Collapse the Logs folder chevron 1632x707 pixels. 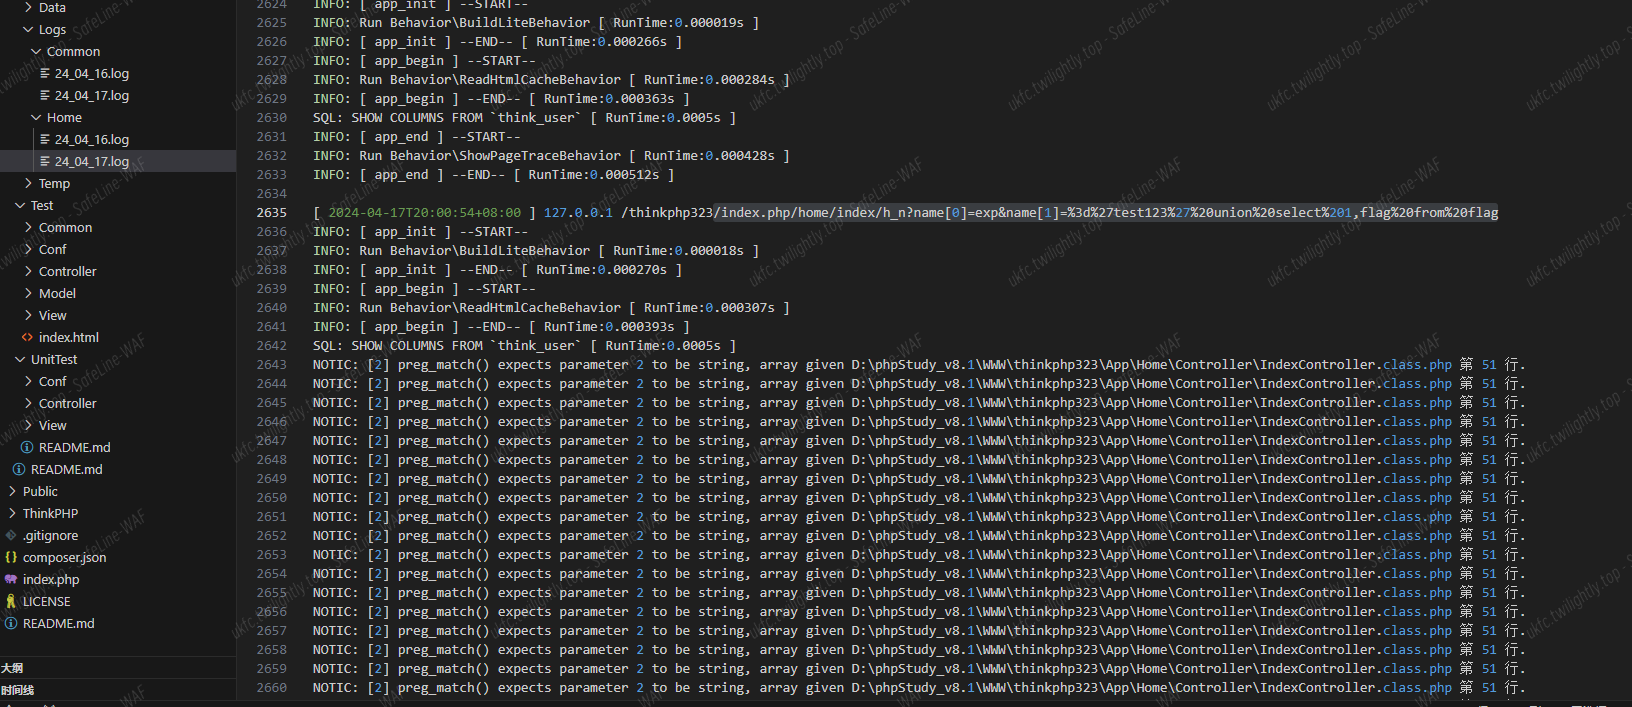coord(28,30)
